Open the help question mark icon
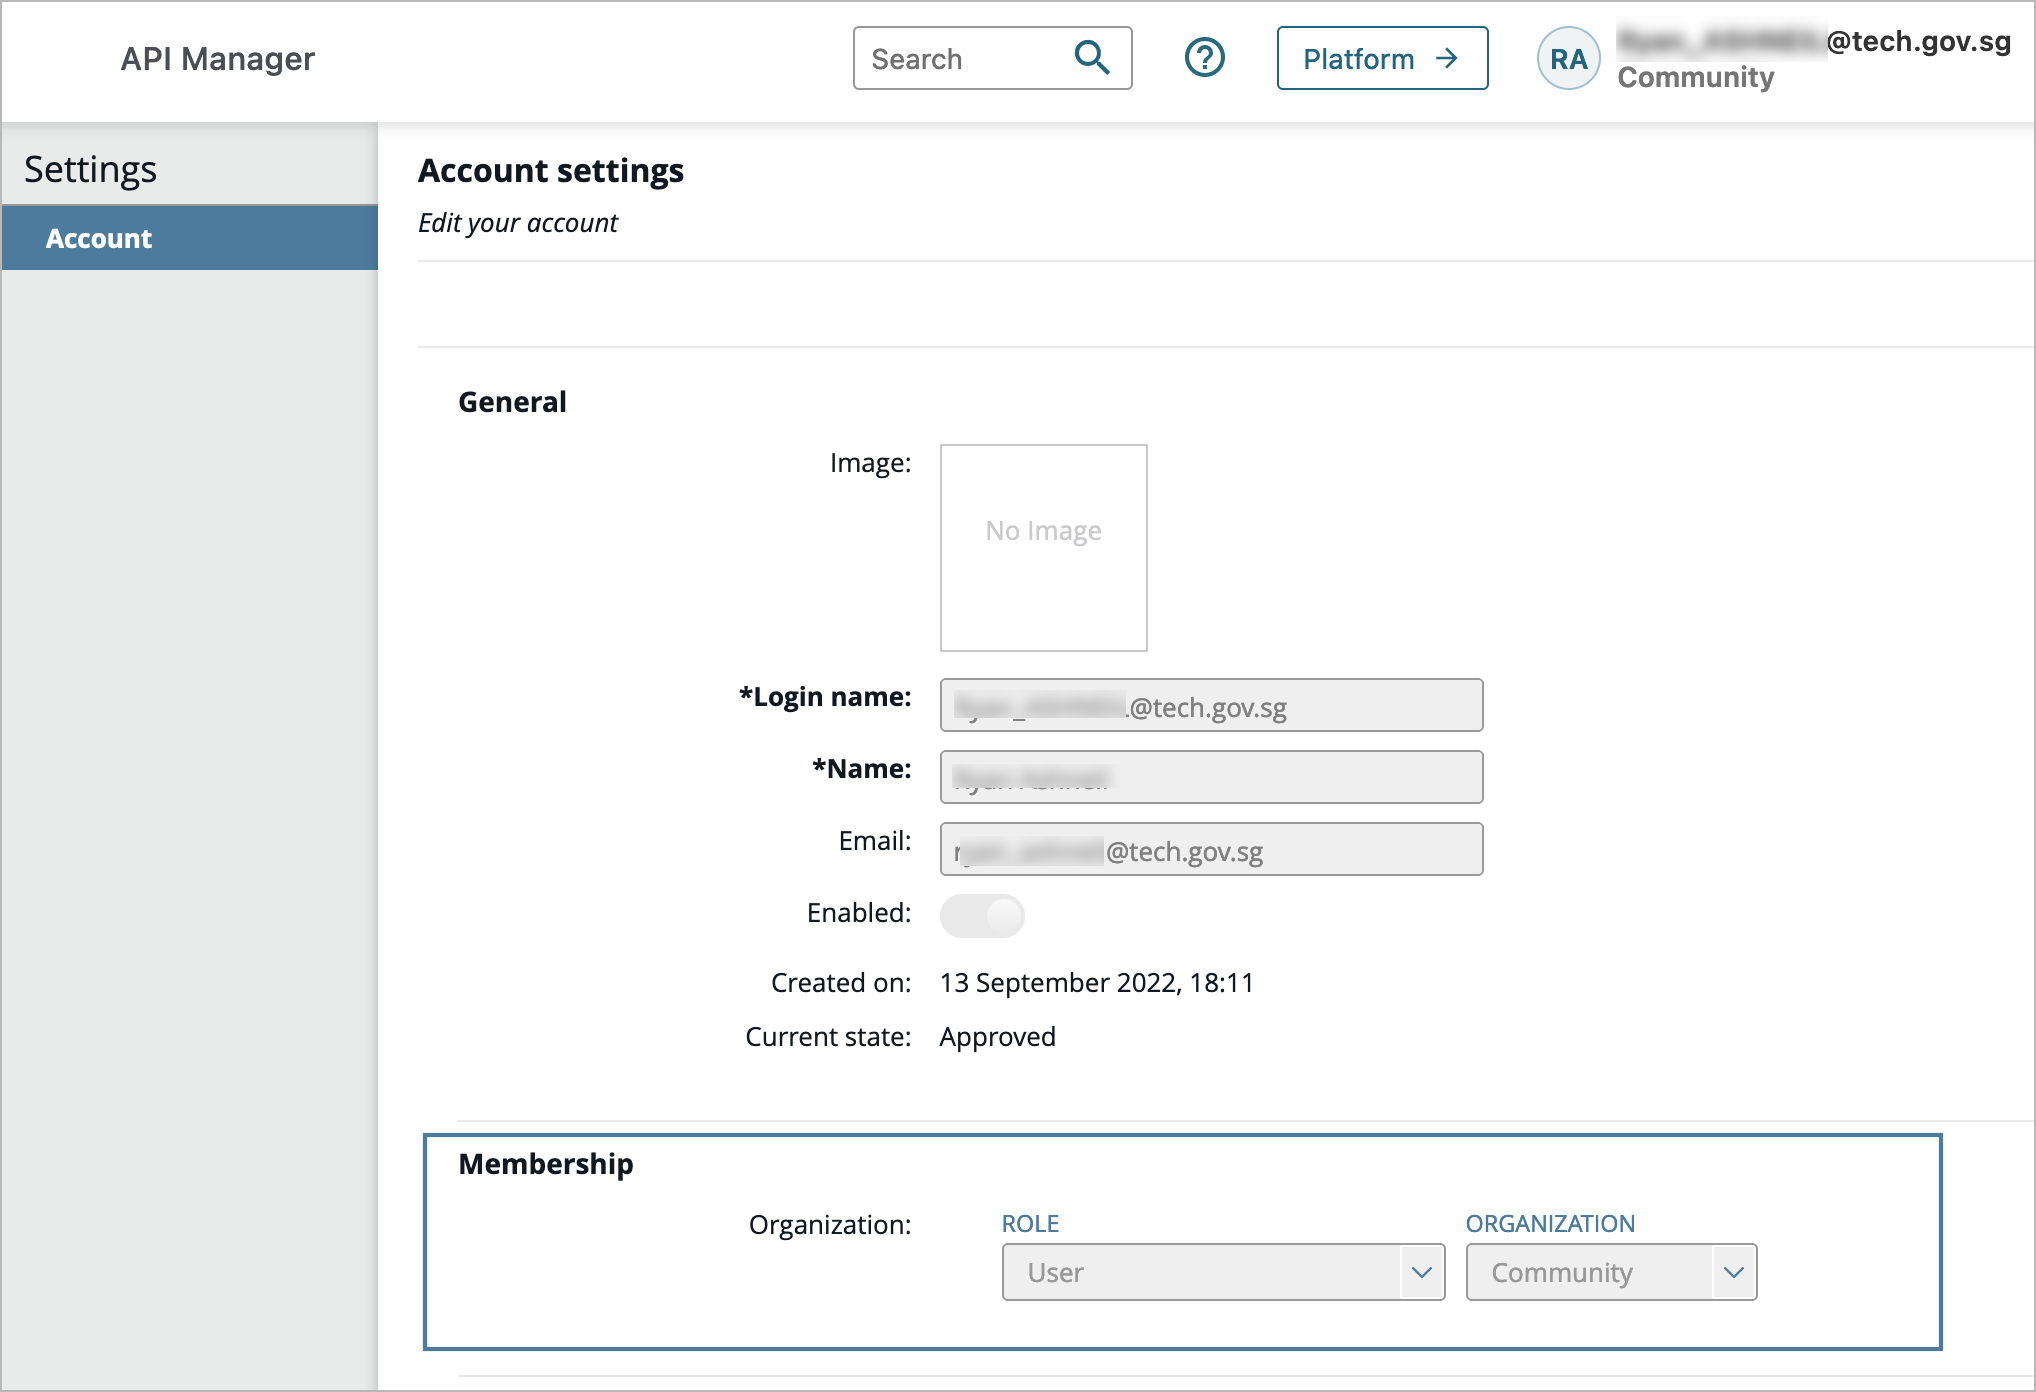This screenshot has width=2036, height=1392. coord(1205,57)
